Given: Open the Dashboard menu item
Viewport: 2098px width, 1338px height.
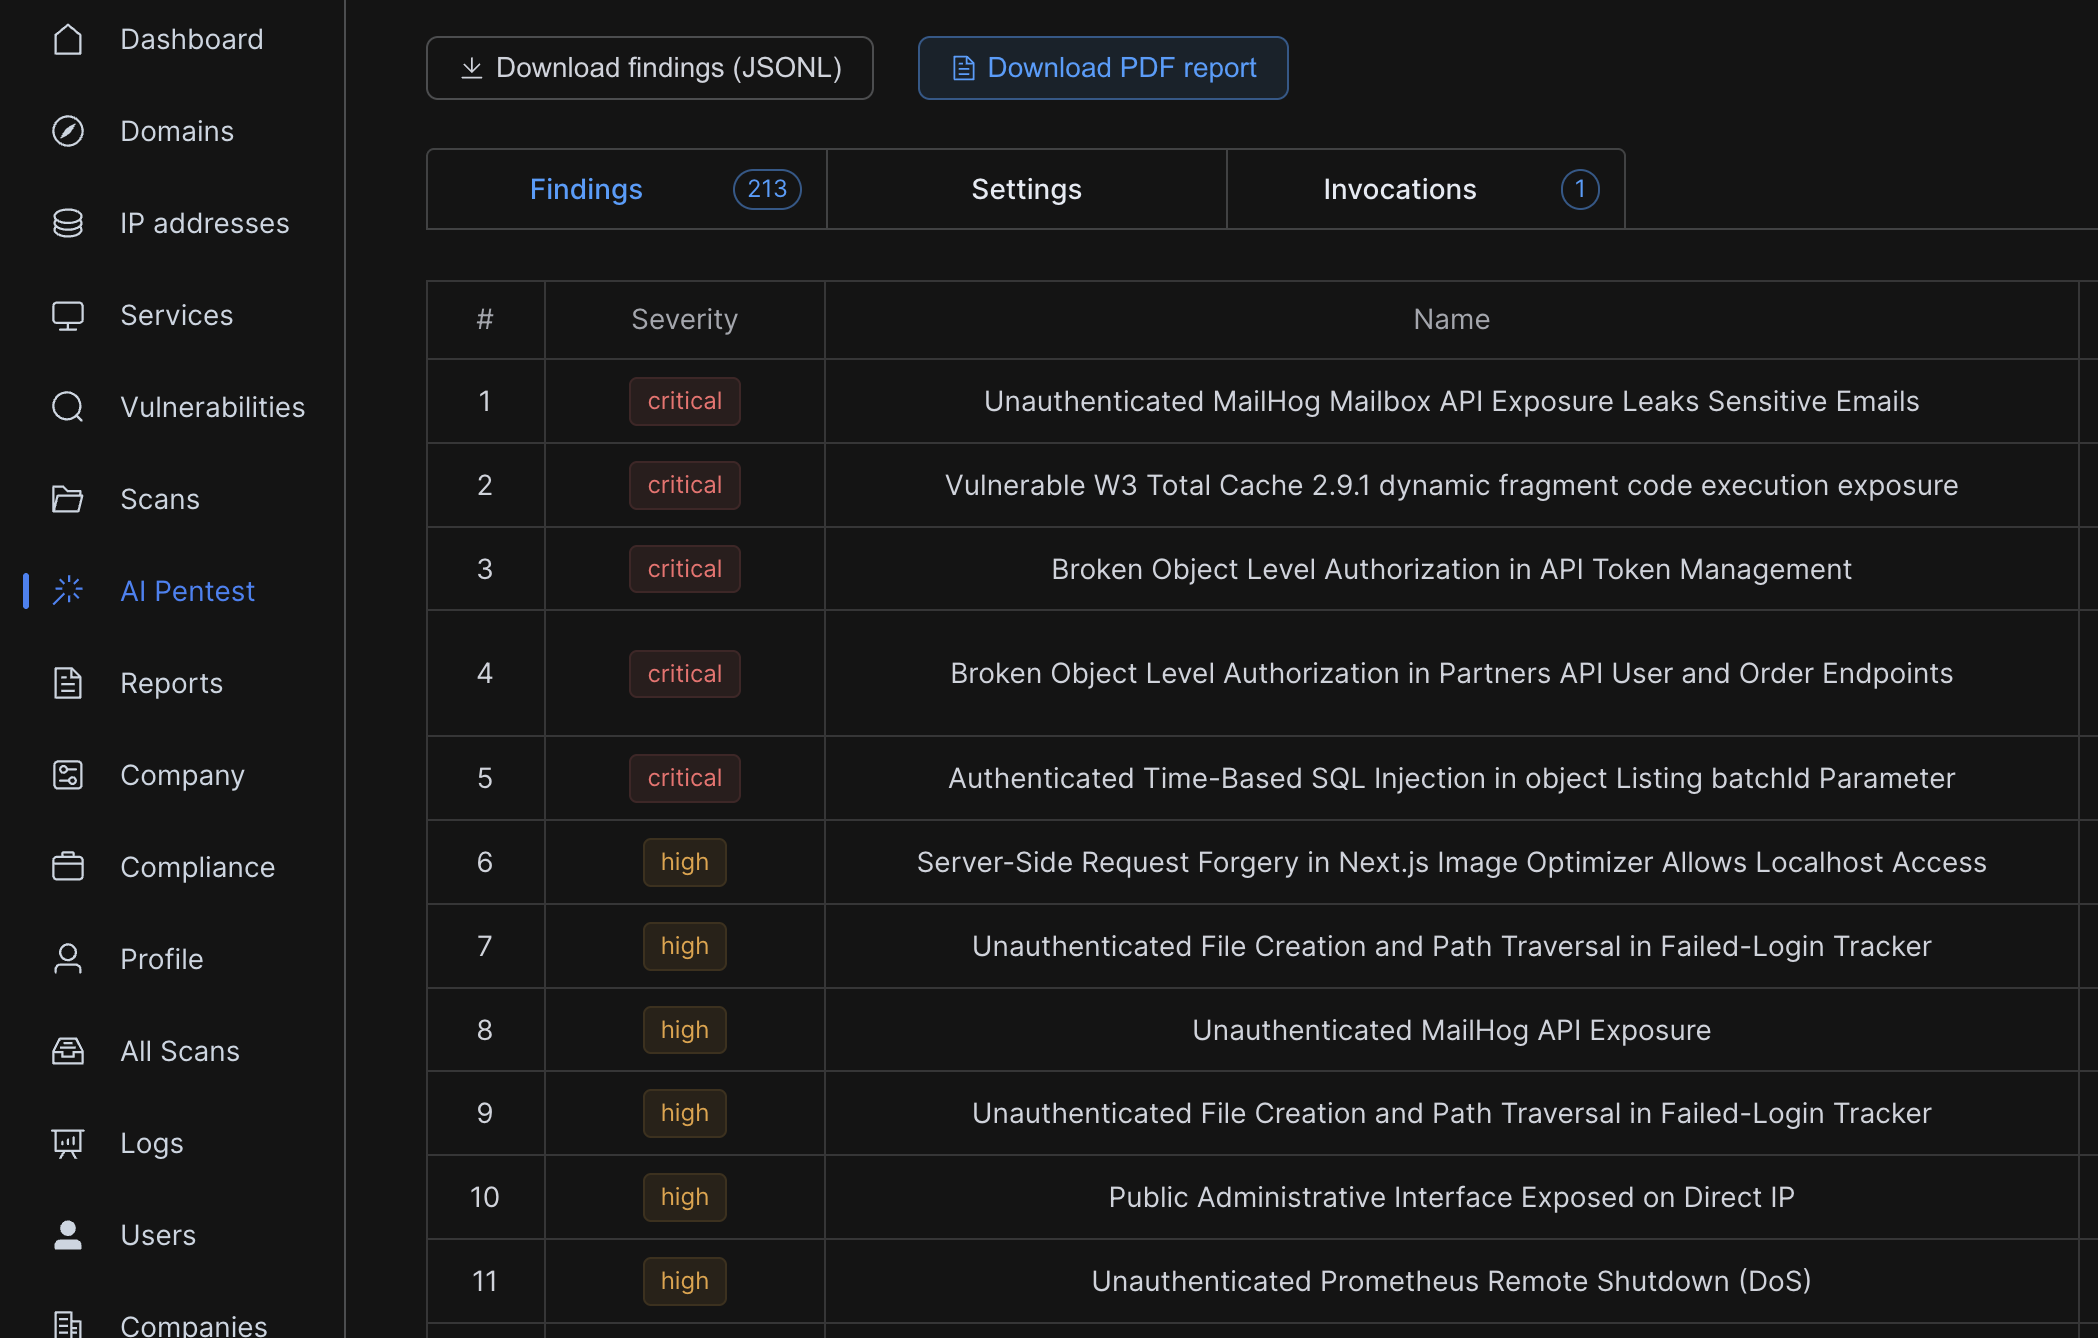Looking at the screenshot, I should [192, 39].
